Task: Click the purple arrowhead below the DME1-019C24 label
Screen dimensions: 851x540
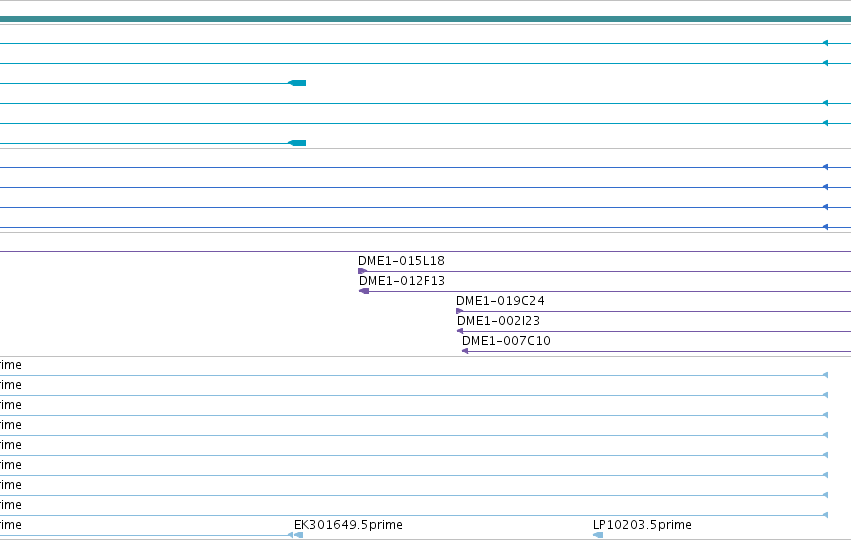Action: click(x=459, y=311)
